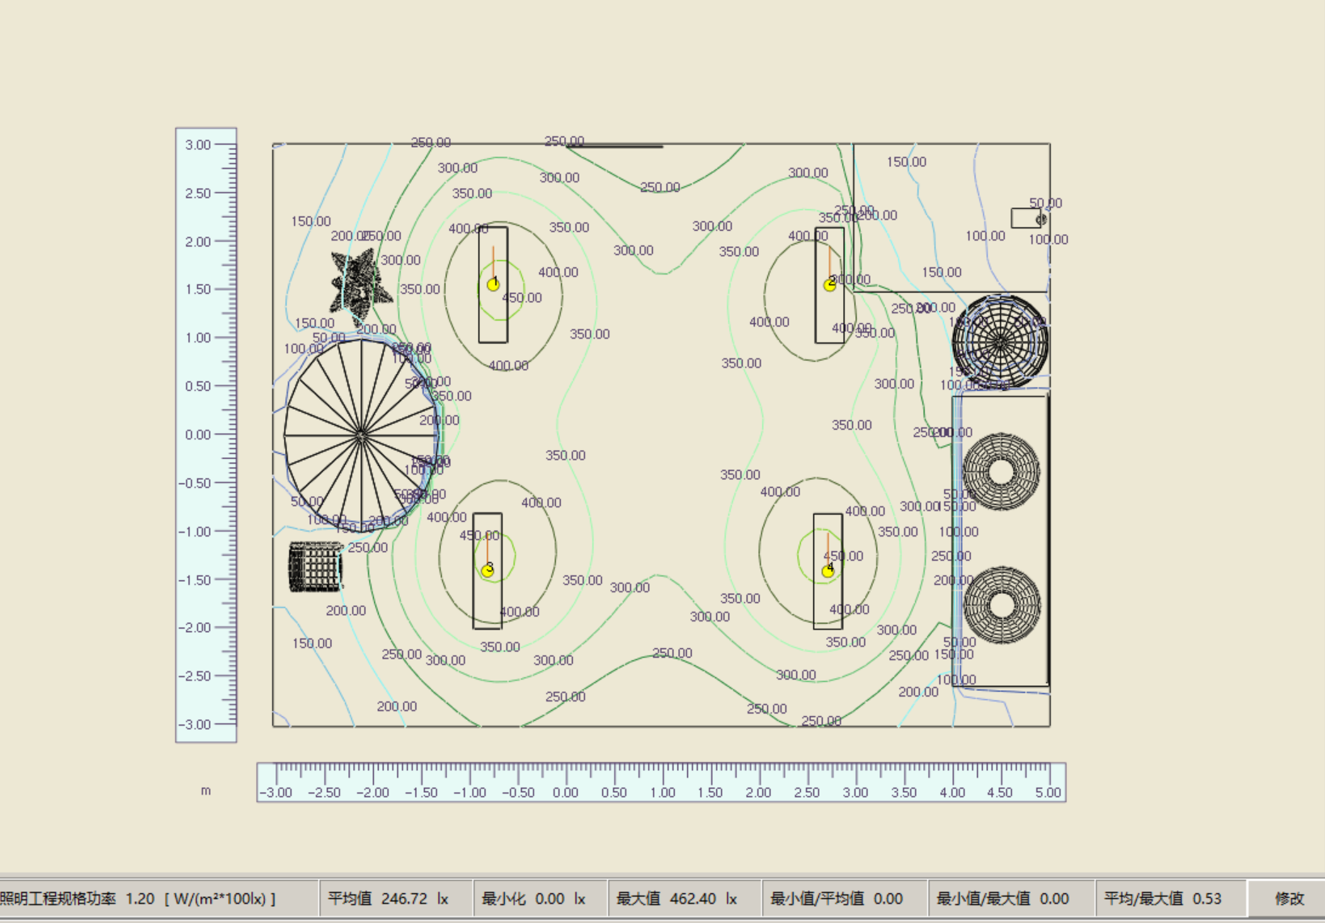1327x923 pixels.
Task: Click the vertical ruler scale
Action: pyautogui.click(x=206, y=435)
